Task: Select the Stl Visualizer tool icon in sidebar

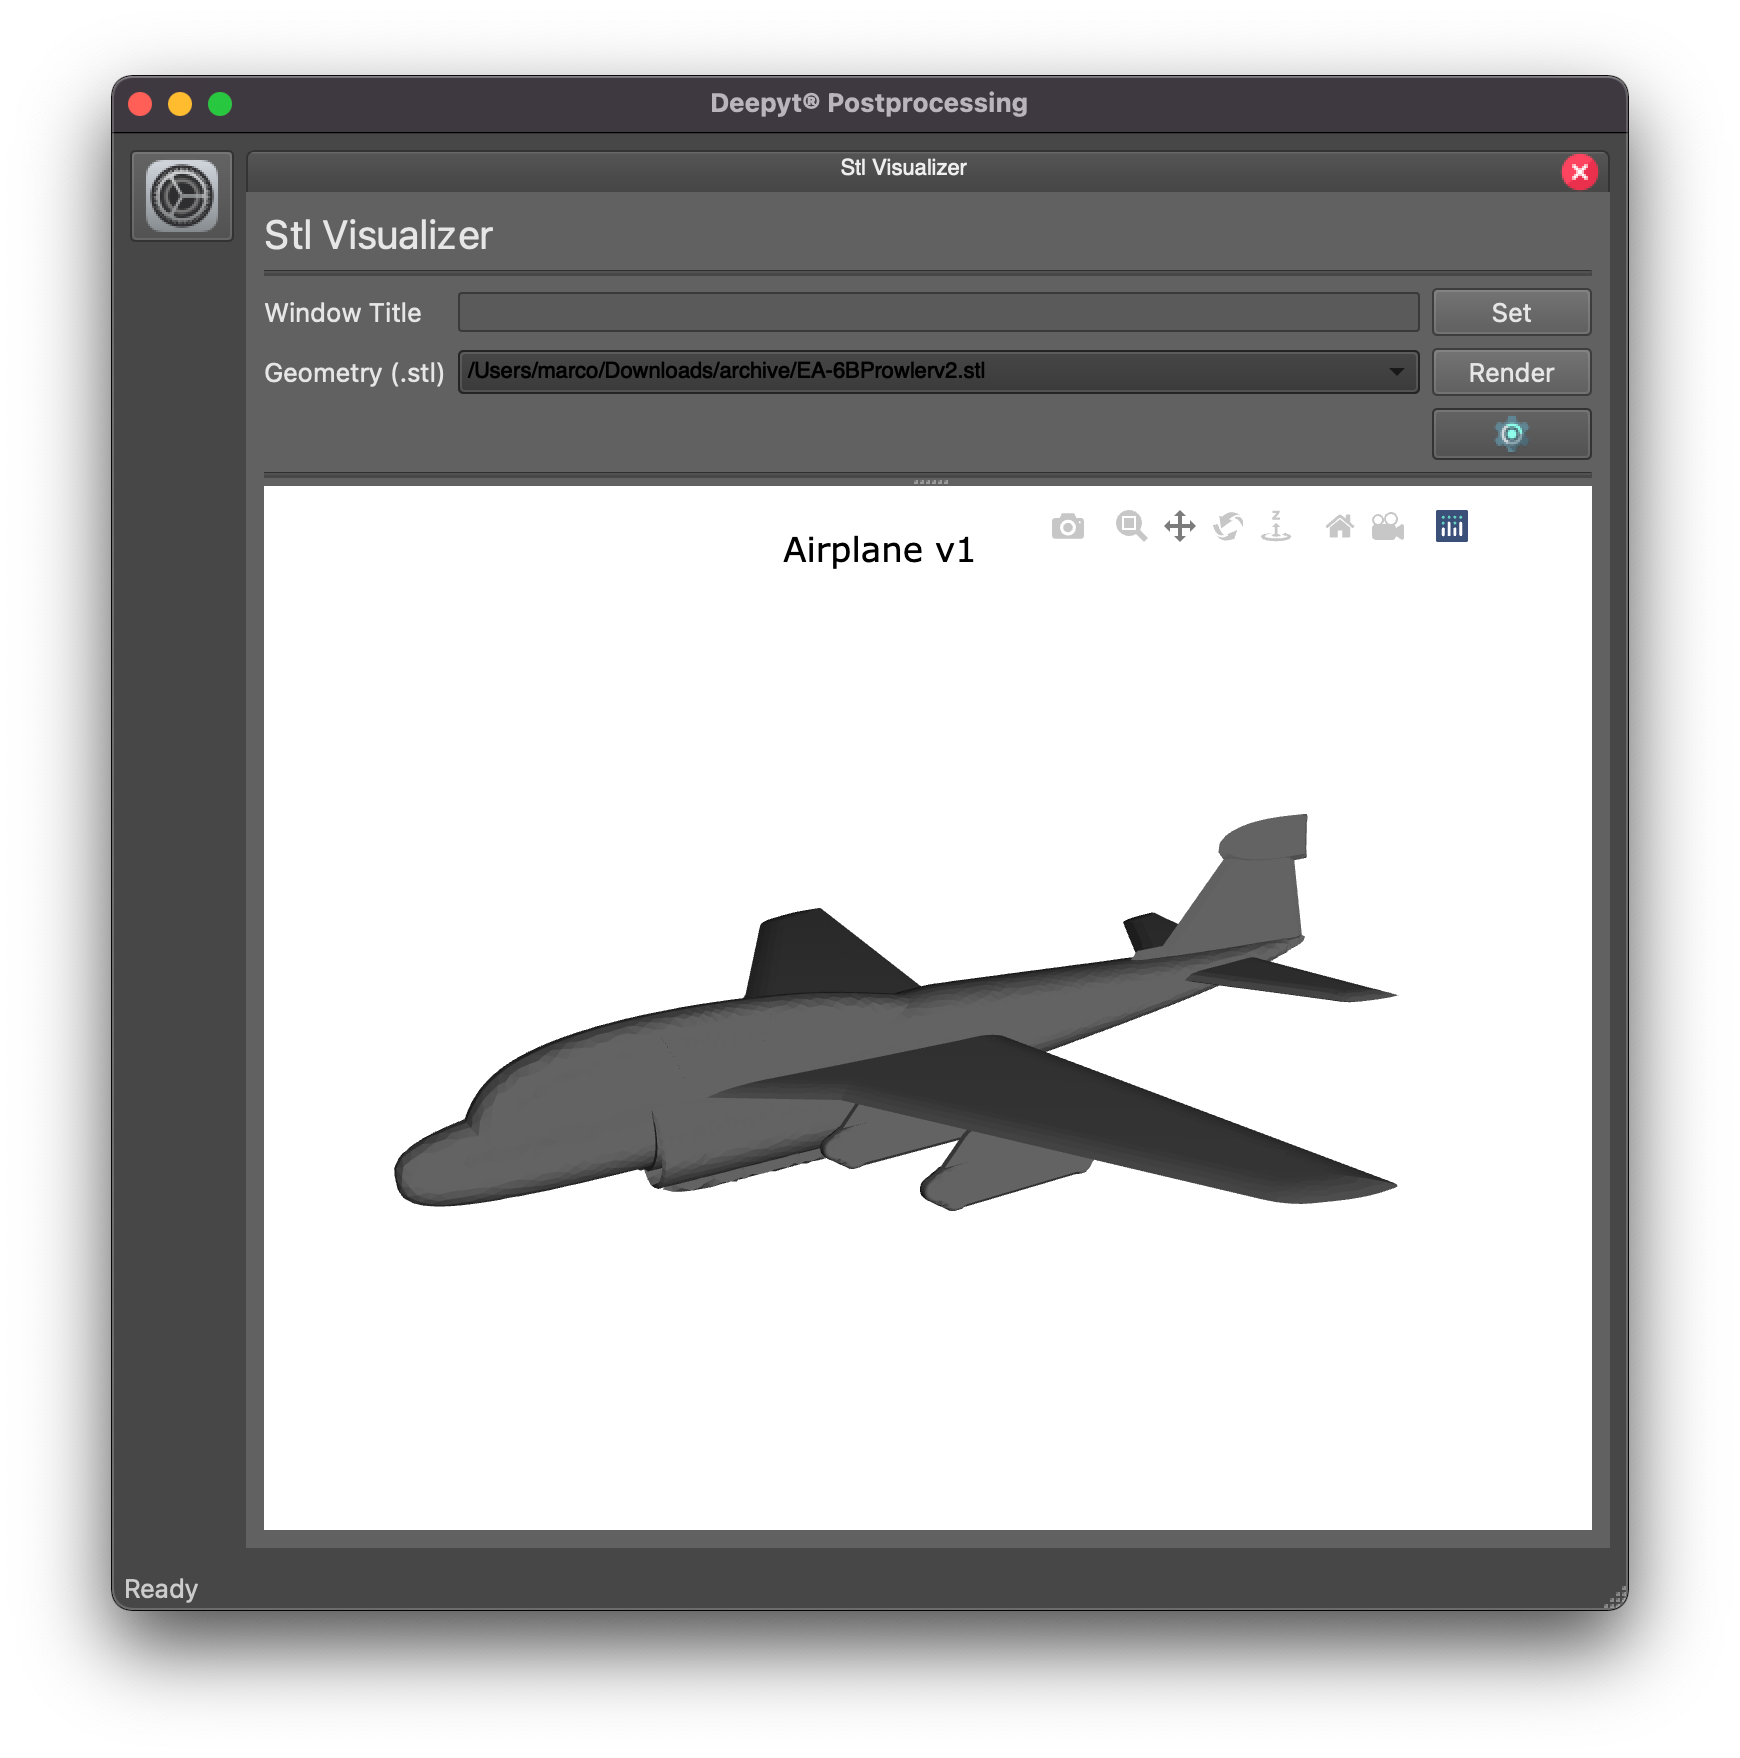Action: click(x=182, y=196)
